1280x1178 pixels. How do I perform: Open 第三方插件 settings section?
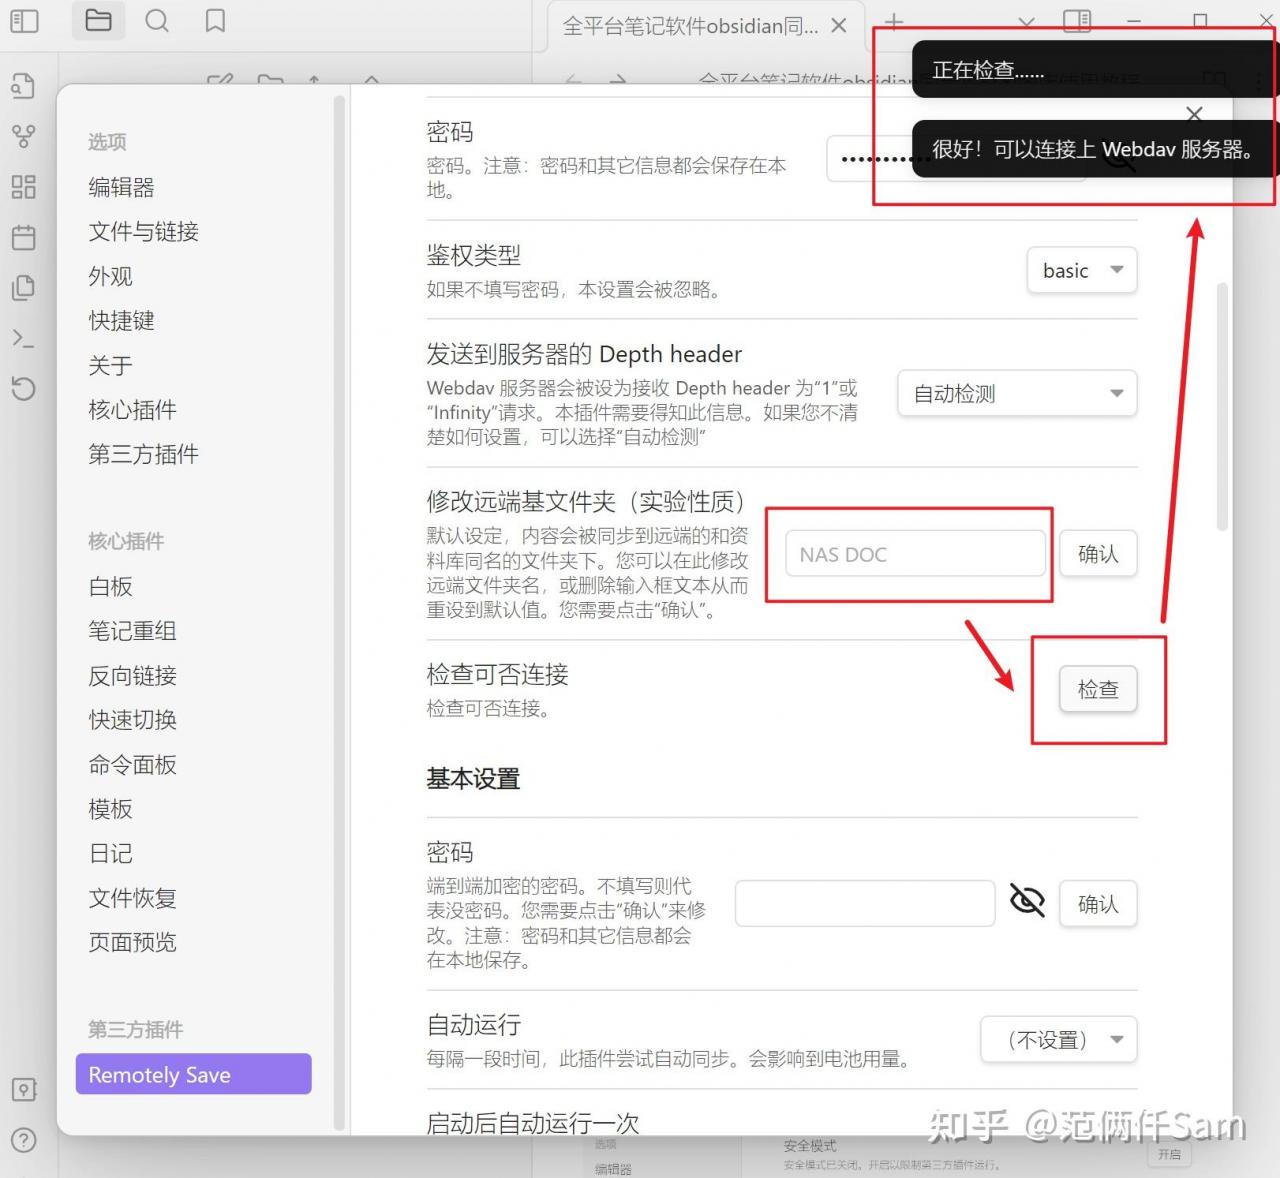tap(143, 454)
